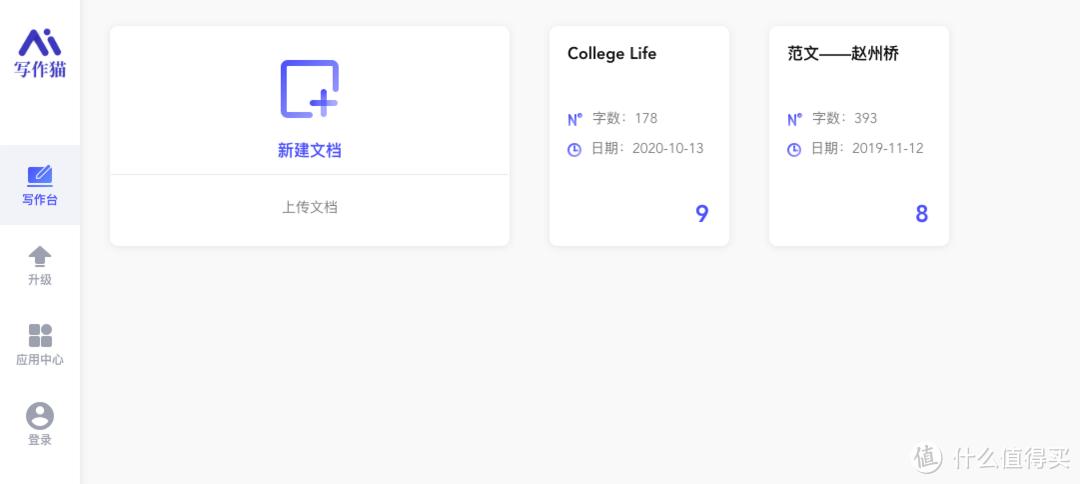Click the 2020-10-13 date text
The width and height of the screenshot is (1080, 484).
pyautogui.click(x=668, y=148)
